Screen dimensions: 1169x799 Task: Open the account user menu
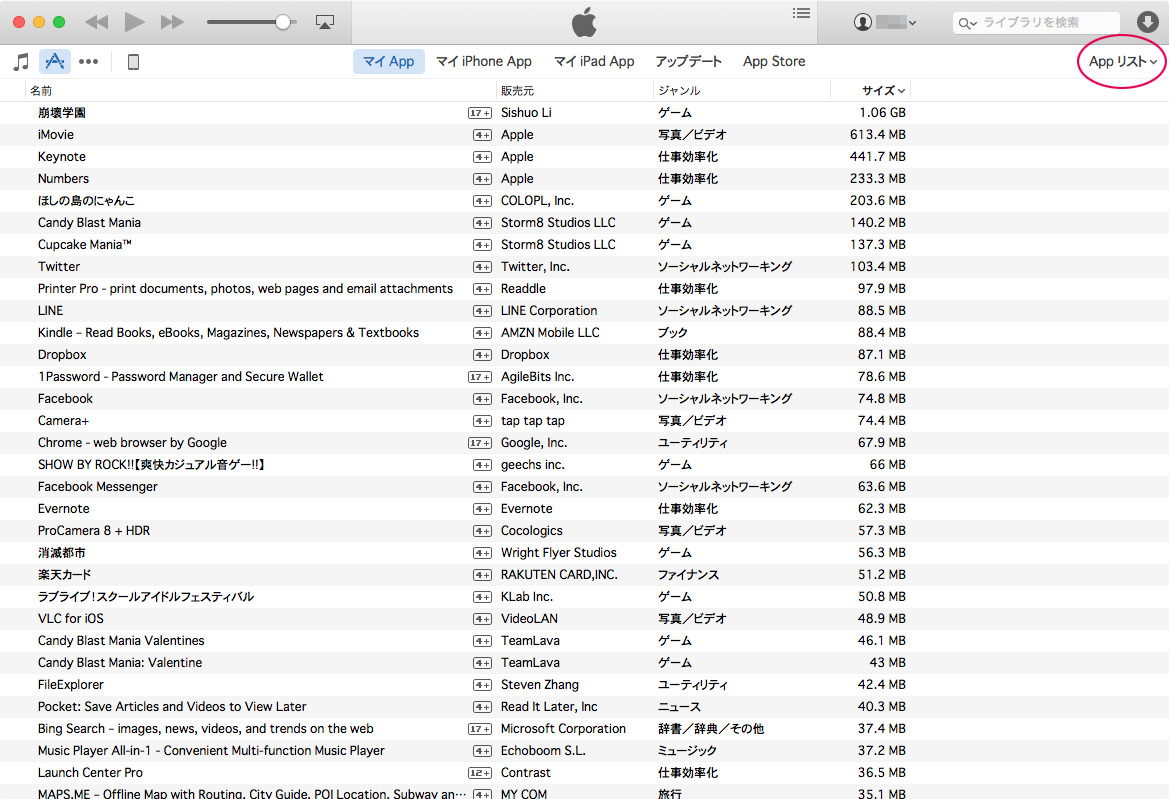(x=884, y=22)
